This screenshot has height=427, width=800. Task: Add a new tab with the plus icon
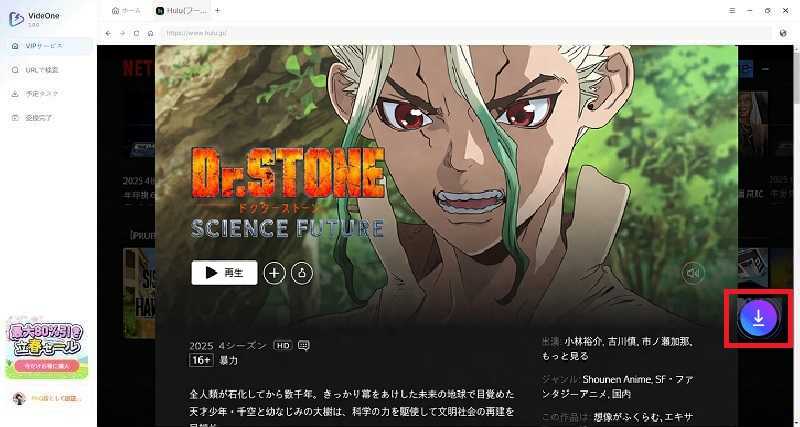tap(217, 11)
